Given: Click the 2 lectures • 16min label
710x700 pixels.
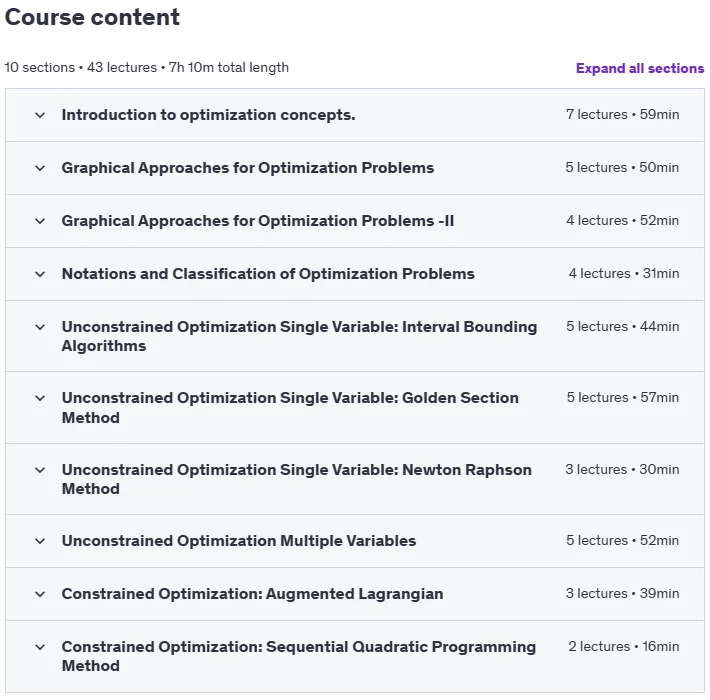Looking at the screenshot, I should (x=624, y=646).
